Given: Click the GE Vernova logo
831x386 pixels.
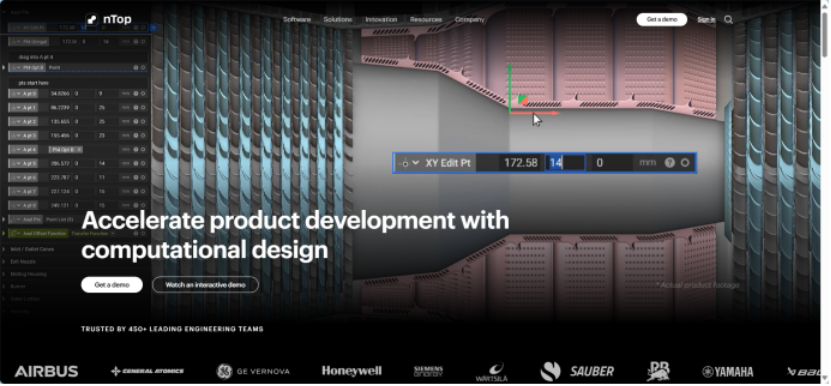Looking at the screenshot, I should (253, 371).
